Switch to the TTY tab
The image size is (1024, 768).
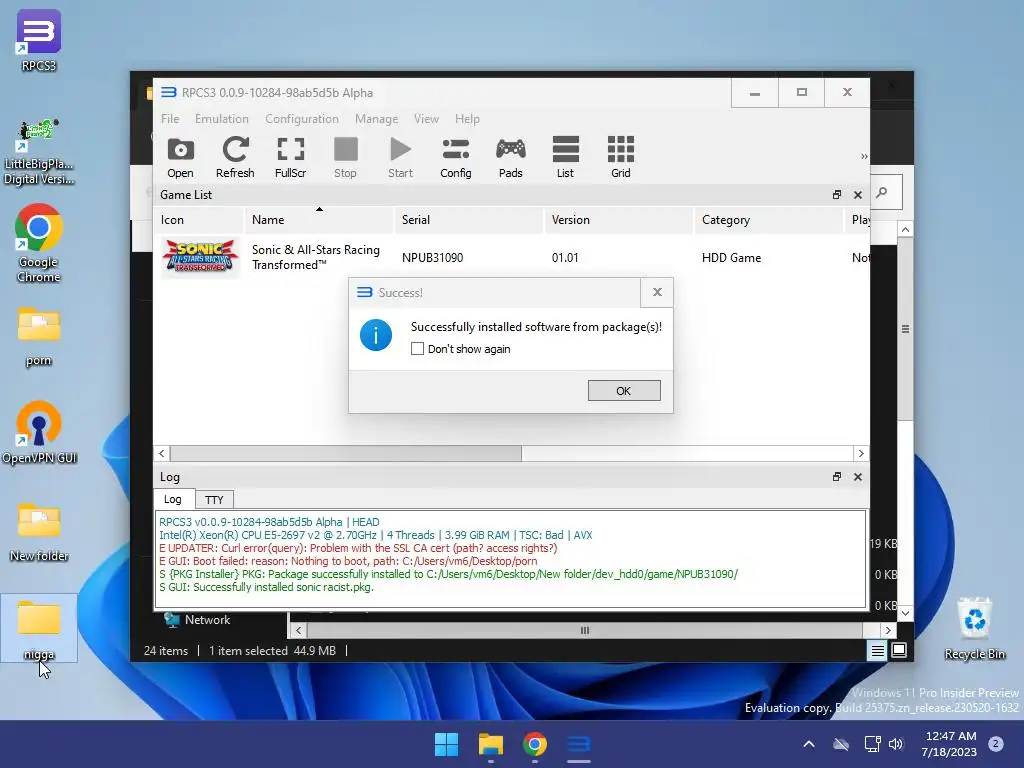(x=214, y=500)
